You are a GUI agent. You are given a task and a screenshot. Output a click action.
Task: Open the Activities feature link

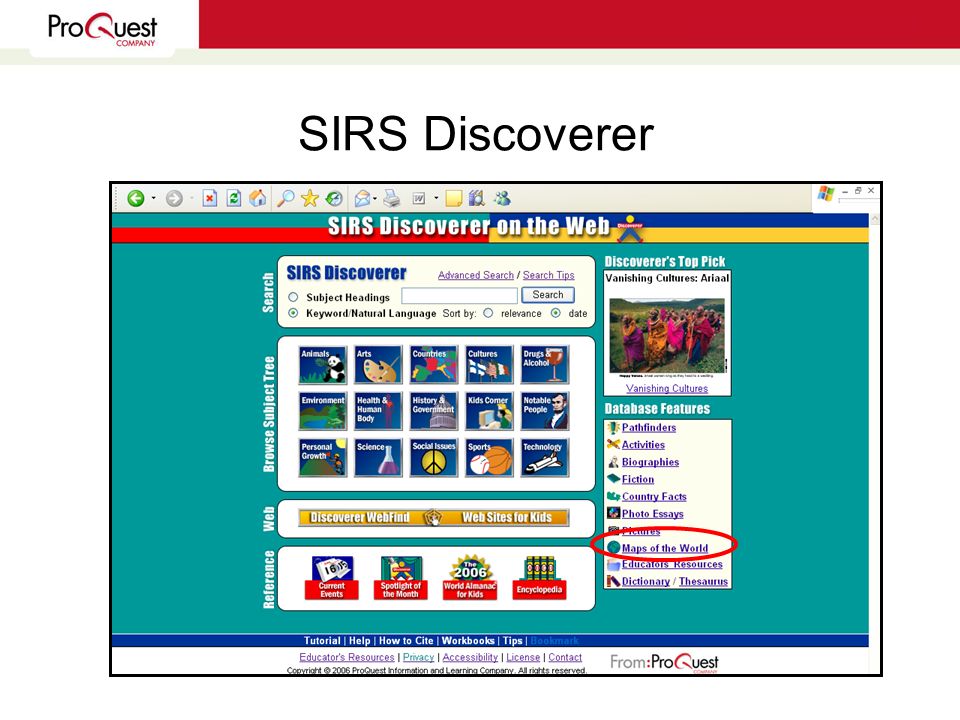coord(643,444)
